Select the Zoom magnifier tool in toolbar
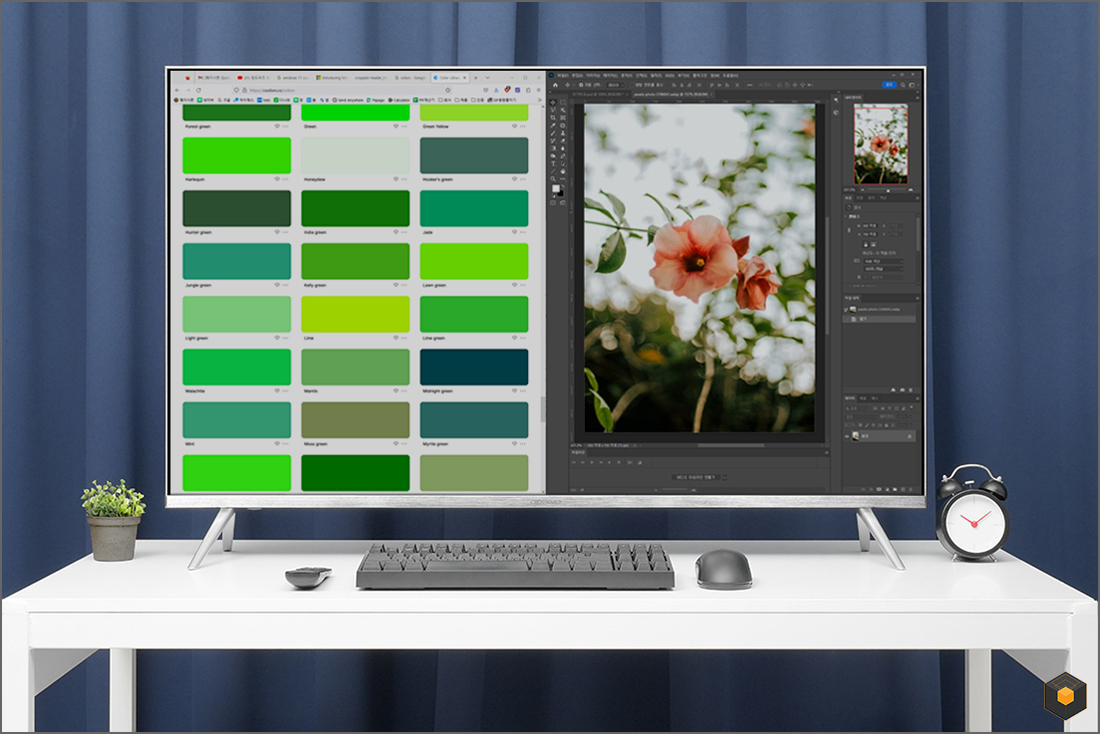 (554, 179)
